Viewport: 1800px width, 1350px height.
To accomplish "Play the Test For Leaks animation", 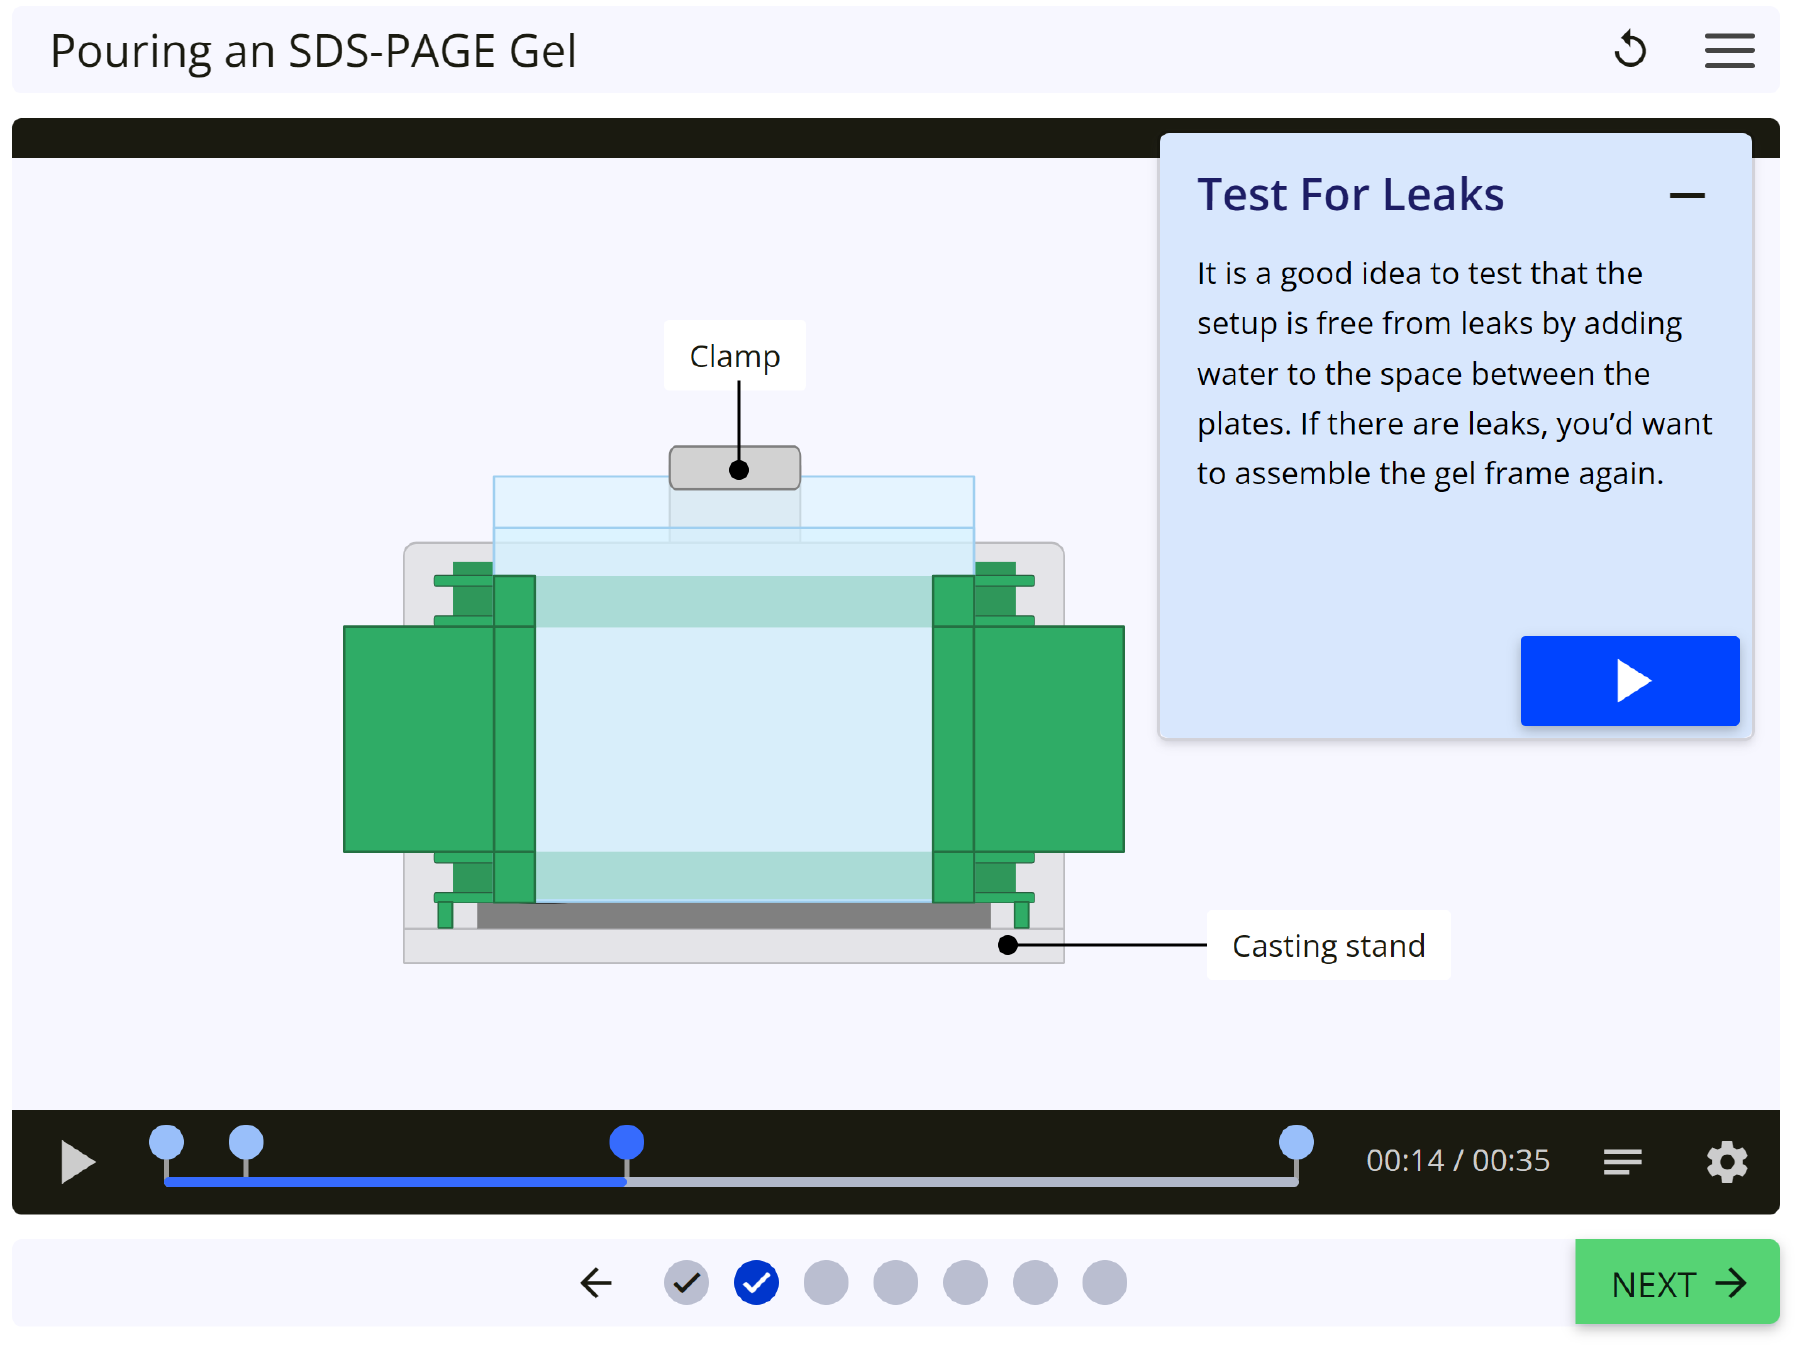I will coord(1630,681).
